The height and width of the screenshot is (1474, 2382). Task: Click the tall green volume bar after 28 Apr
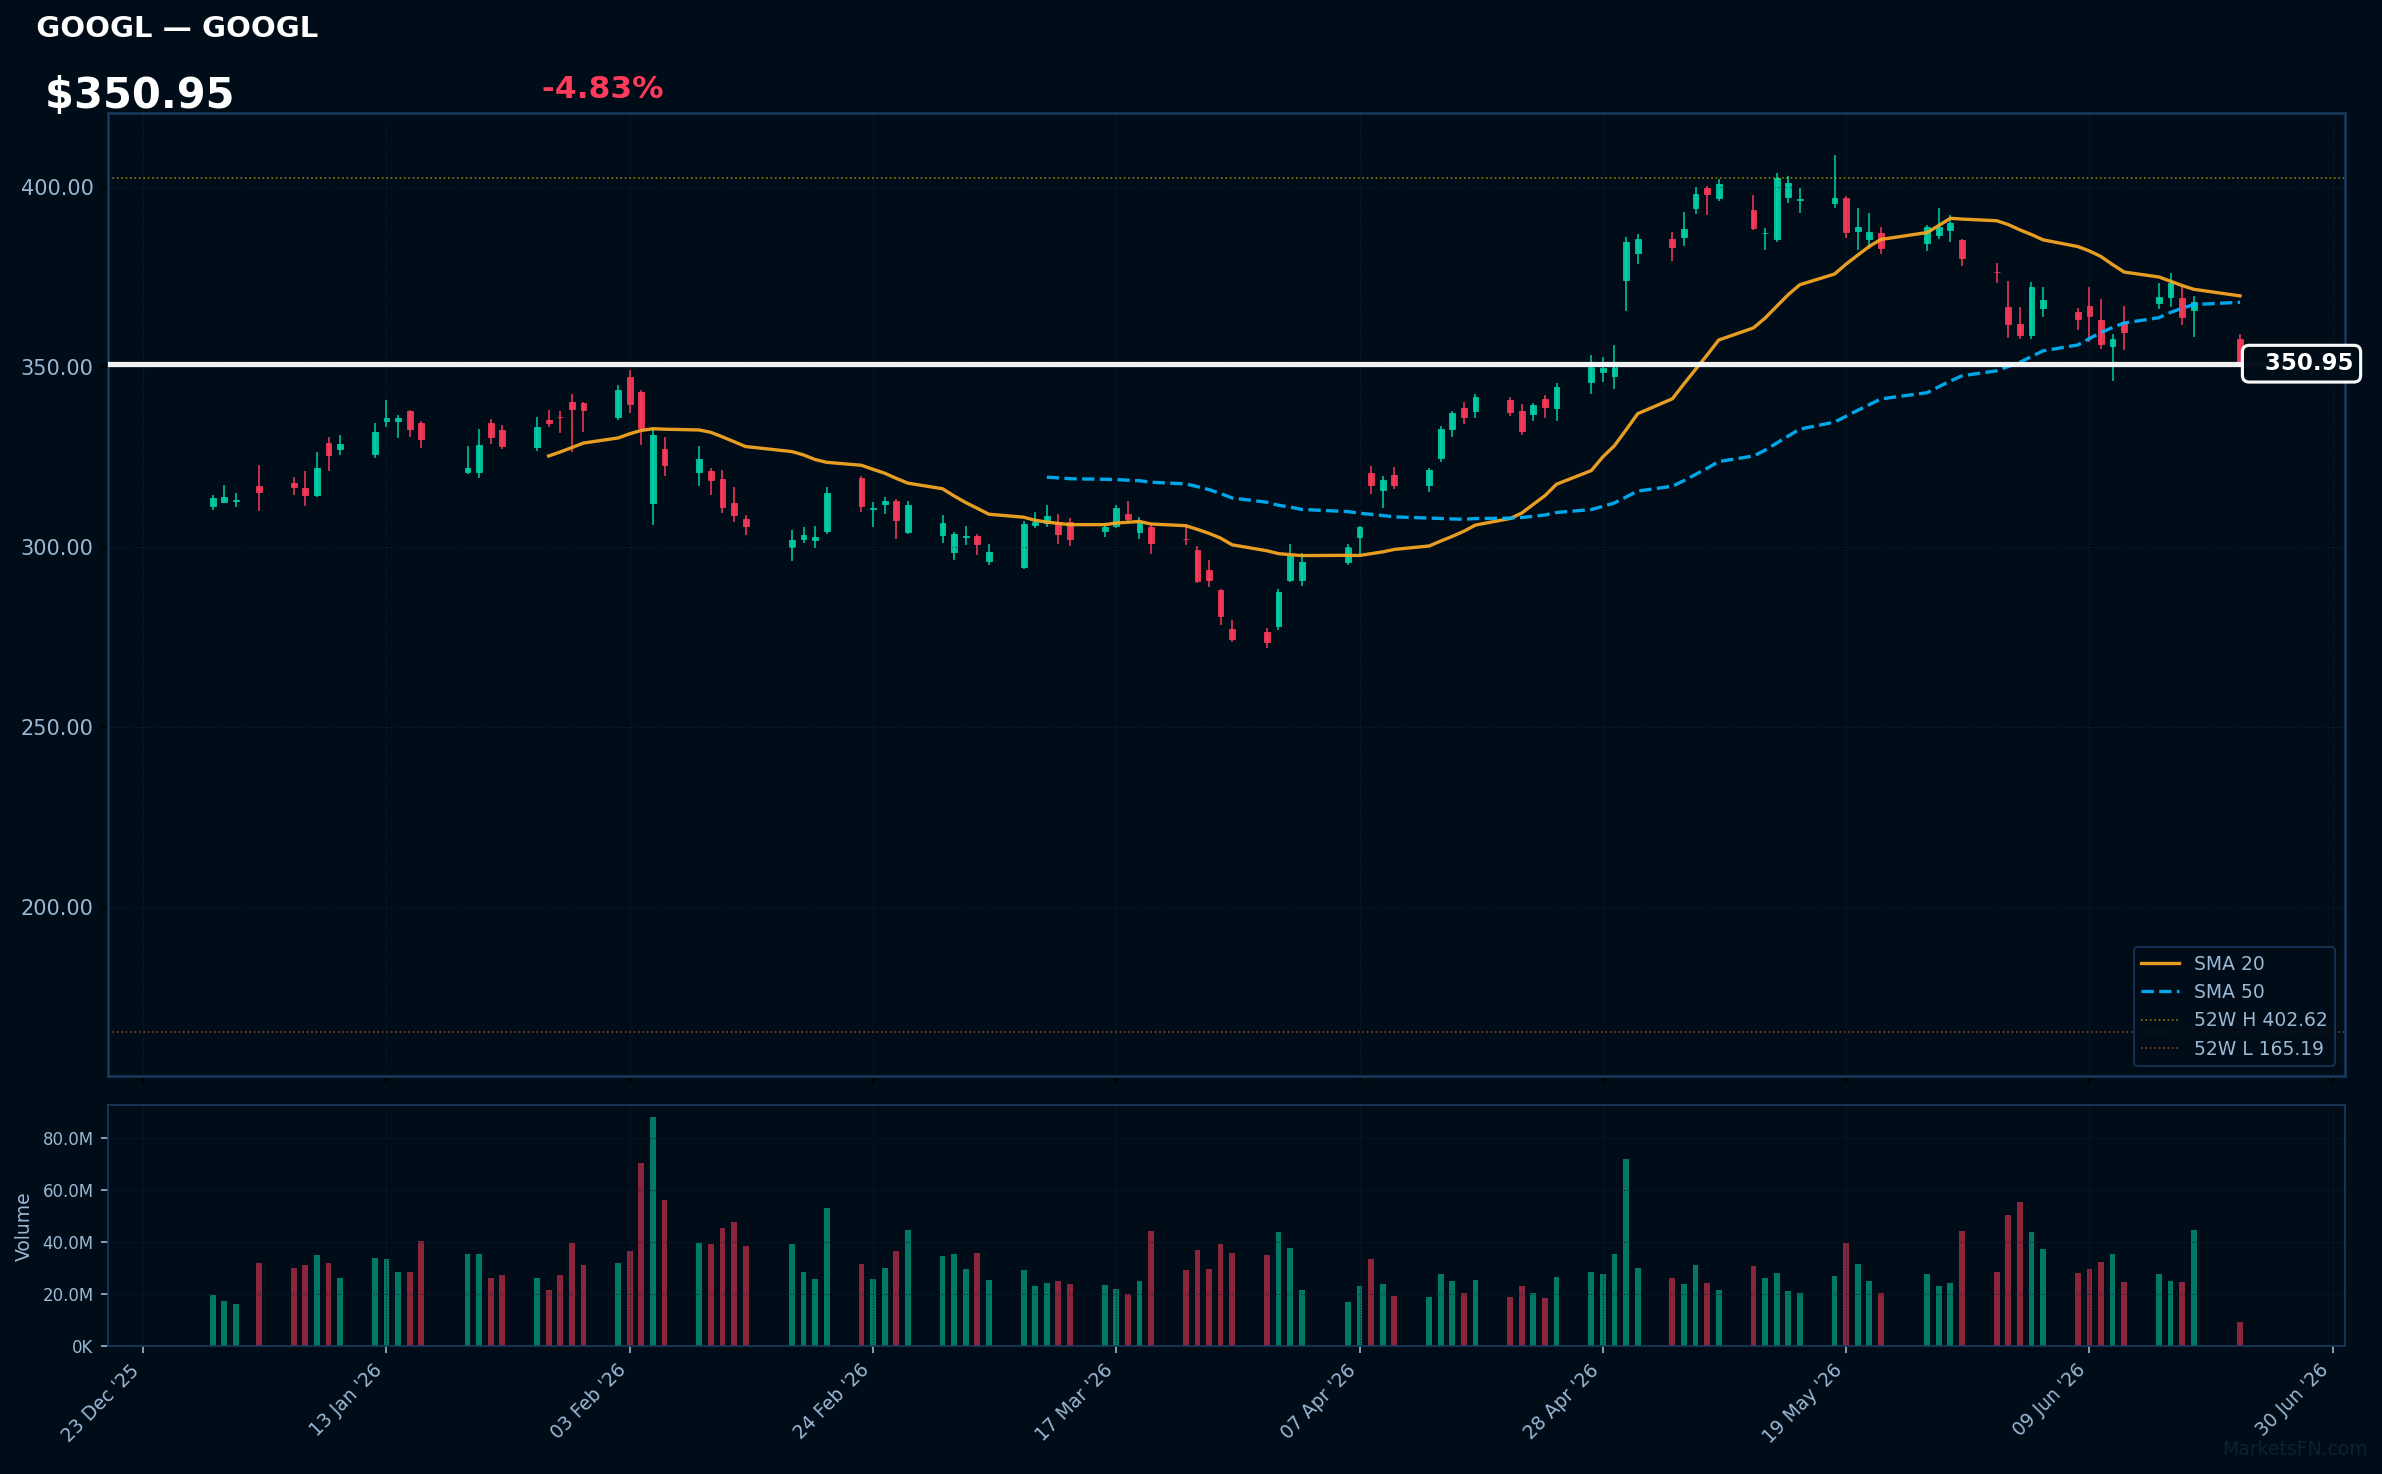(1626, 1252)
